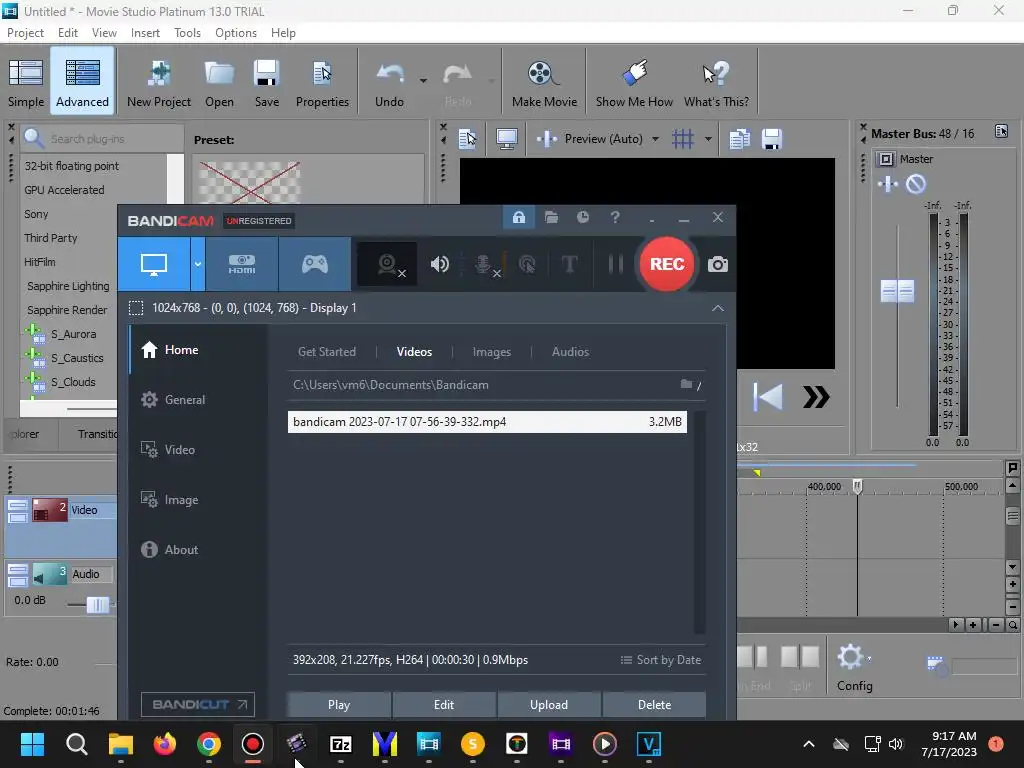The height and width of the screenshot is (768, 1024).
Task: Switch to Get Started tab
Action: tap(327, 351)
